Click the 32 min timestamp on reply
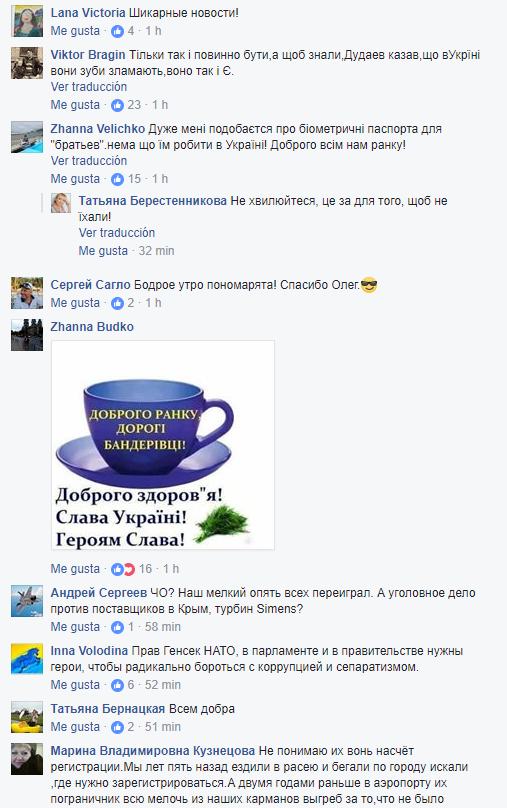 tap(157, 251)
